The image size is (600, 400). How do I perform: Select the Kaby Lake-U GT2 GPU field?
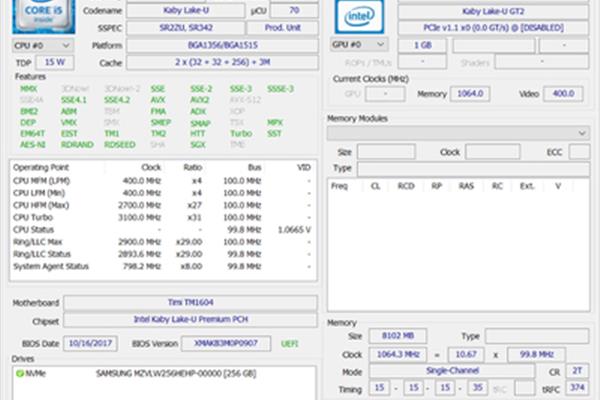click(x=493, y=11)
